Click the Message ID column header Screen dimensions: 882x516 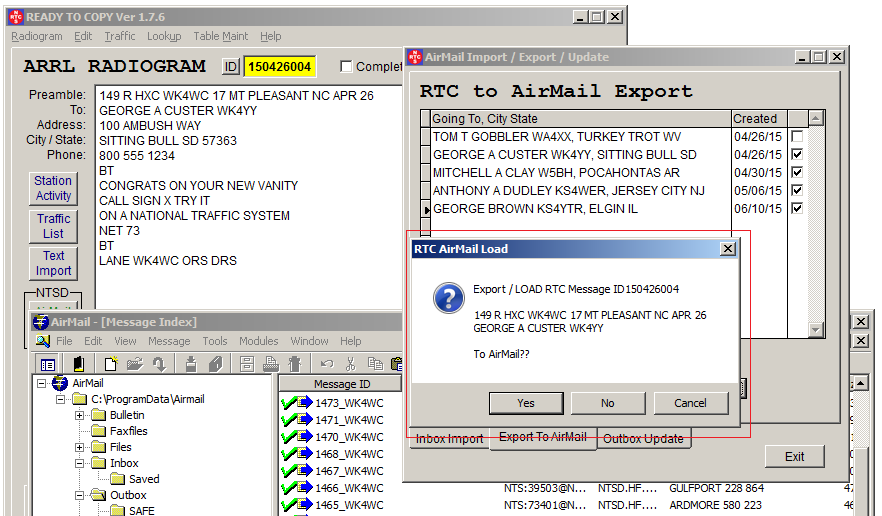(341, 384)
